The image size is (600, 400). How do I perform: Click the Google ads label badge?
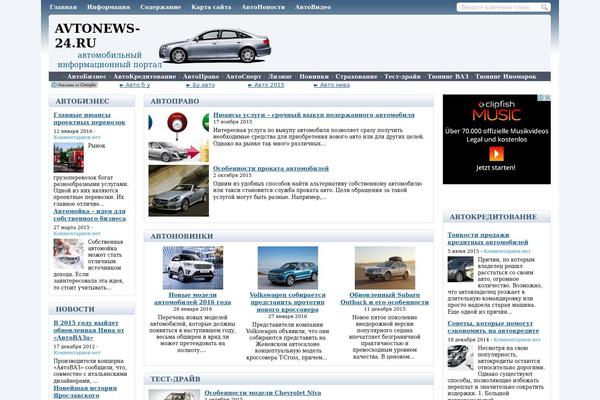click(x=74, y=85)
